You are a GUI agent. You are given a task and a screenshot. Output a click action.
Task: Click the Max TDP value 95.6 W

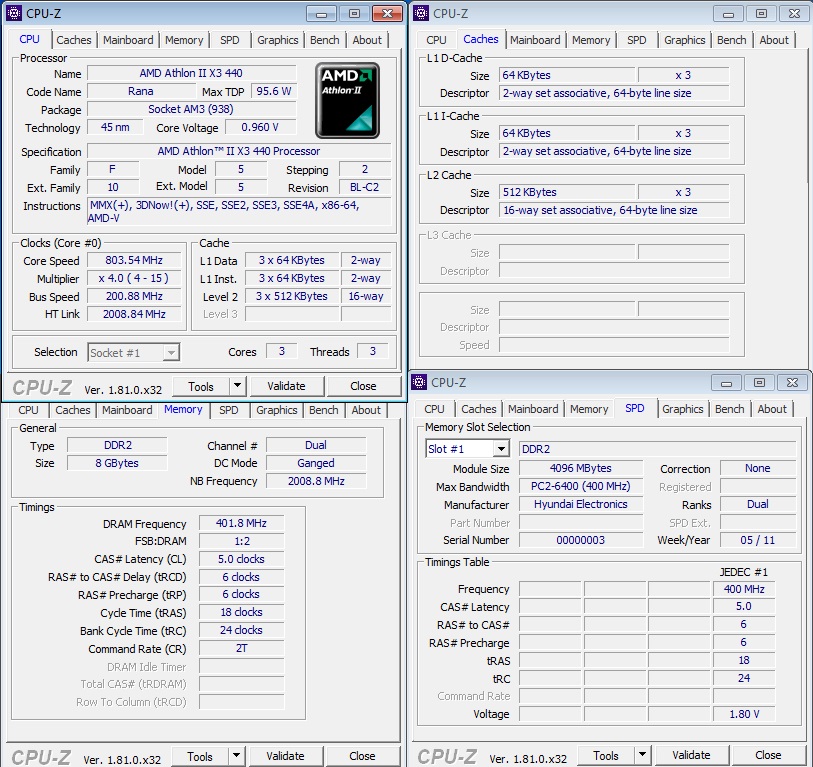(273, 91)
